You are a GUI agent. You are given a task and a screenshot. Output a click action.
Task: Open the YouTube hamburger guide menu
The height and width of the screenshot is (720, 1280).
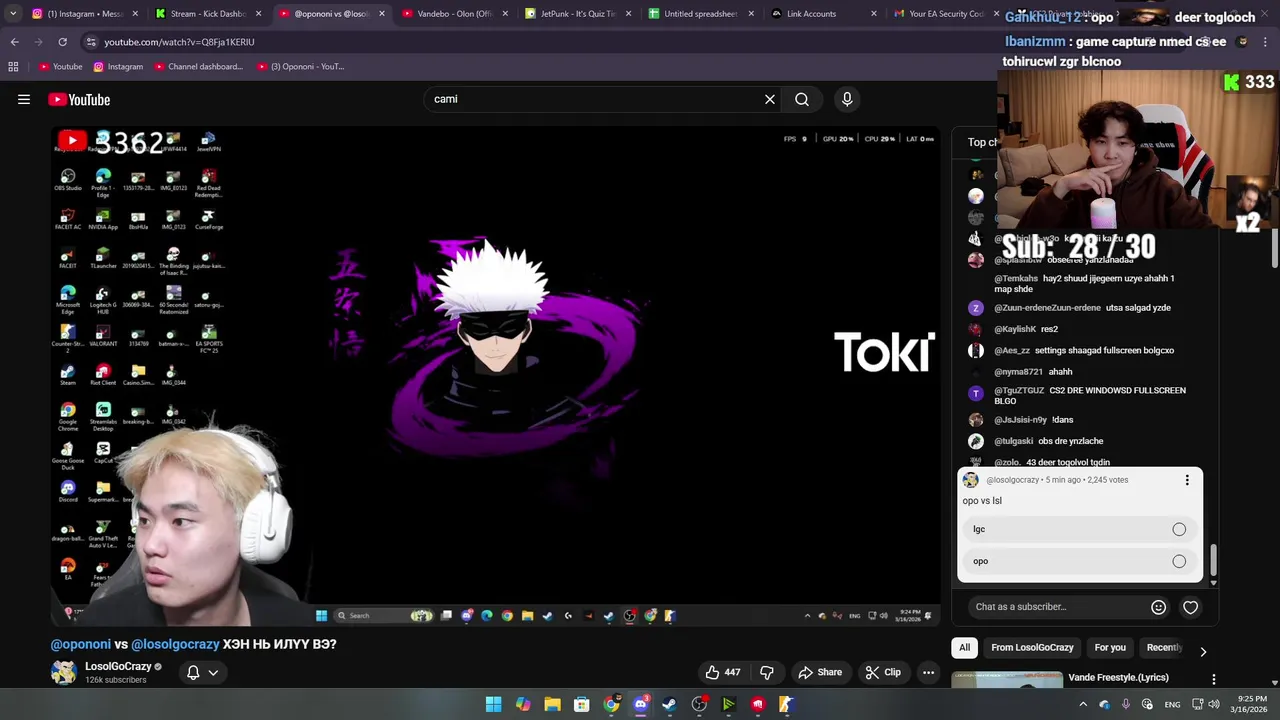24,99
